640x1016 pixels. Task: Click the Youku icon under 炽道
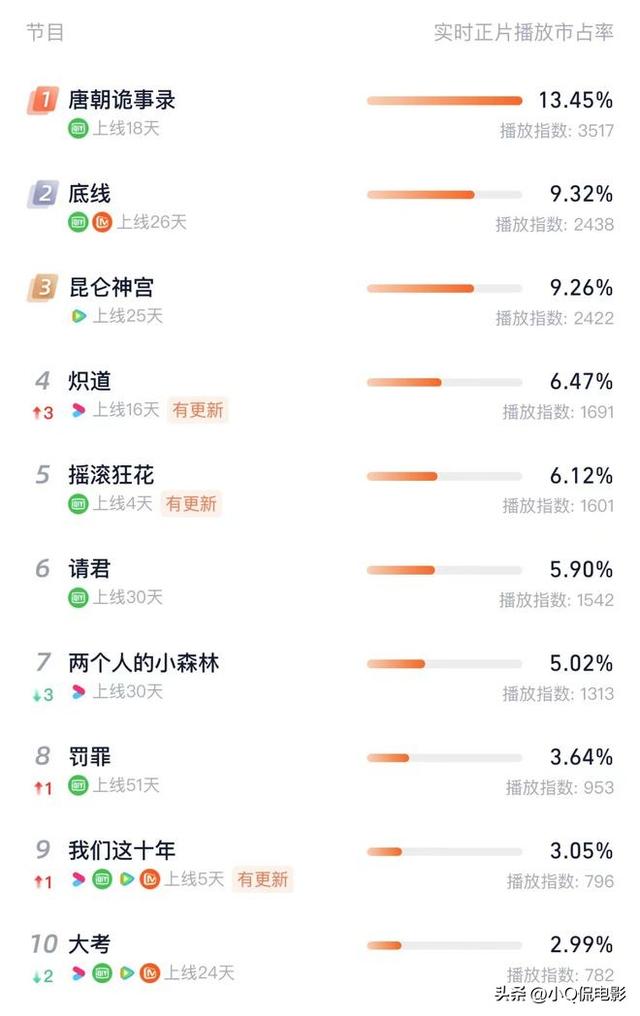tap(79, 410)
